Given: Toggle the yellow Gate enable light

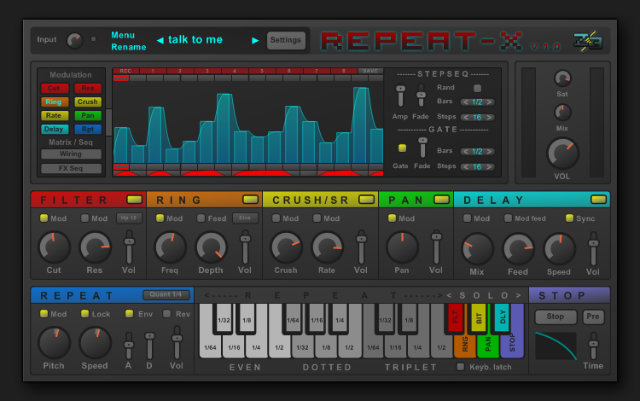Looking at the screenshot, I should [402, 148].
